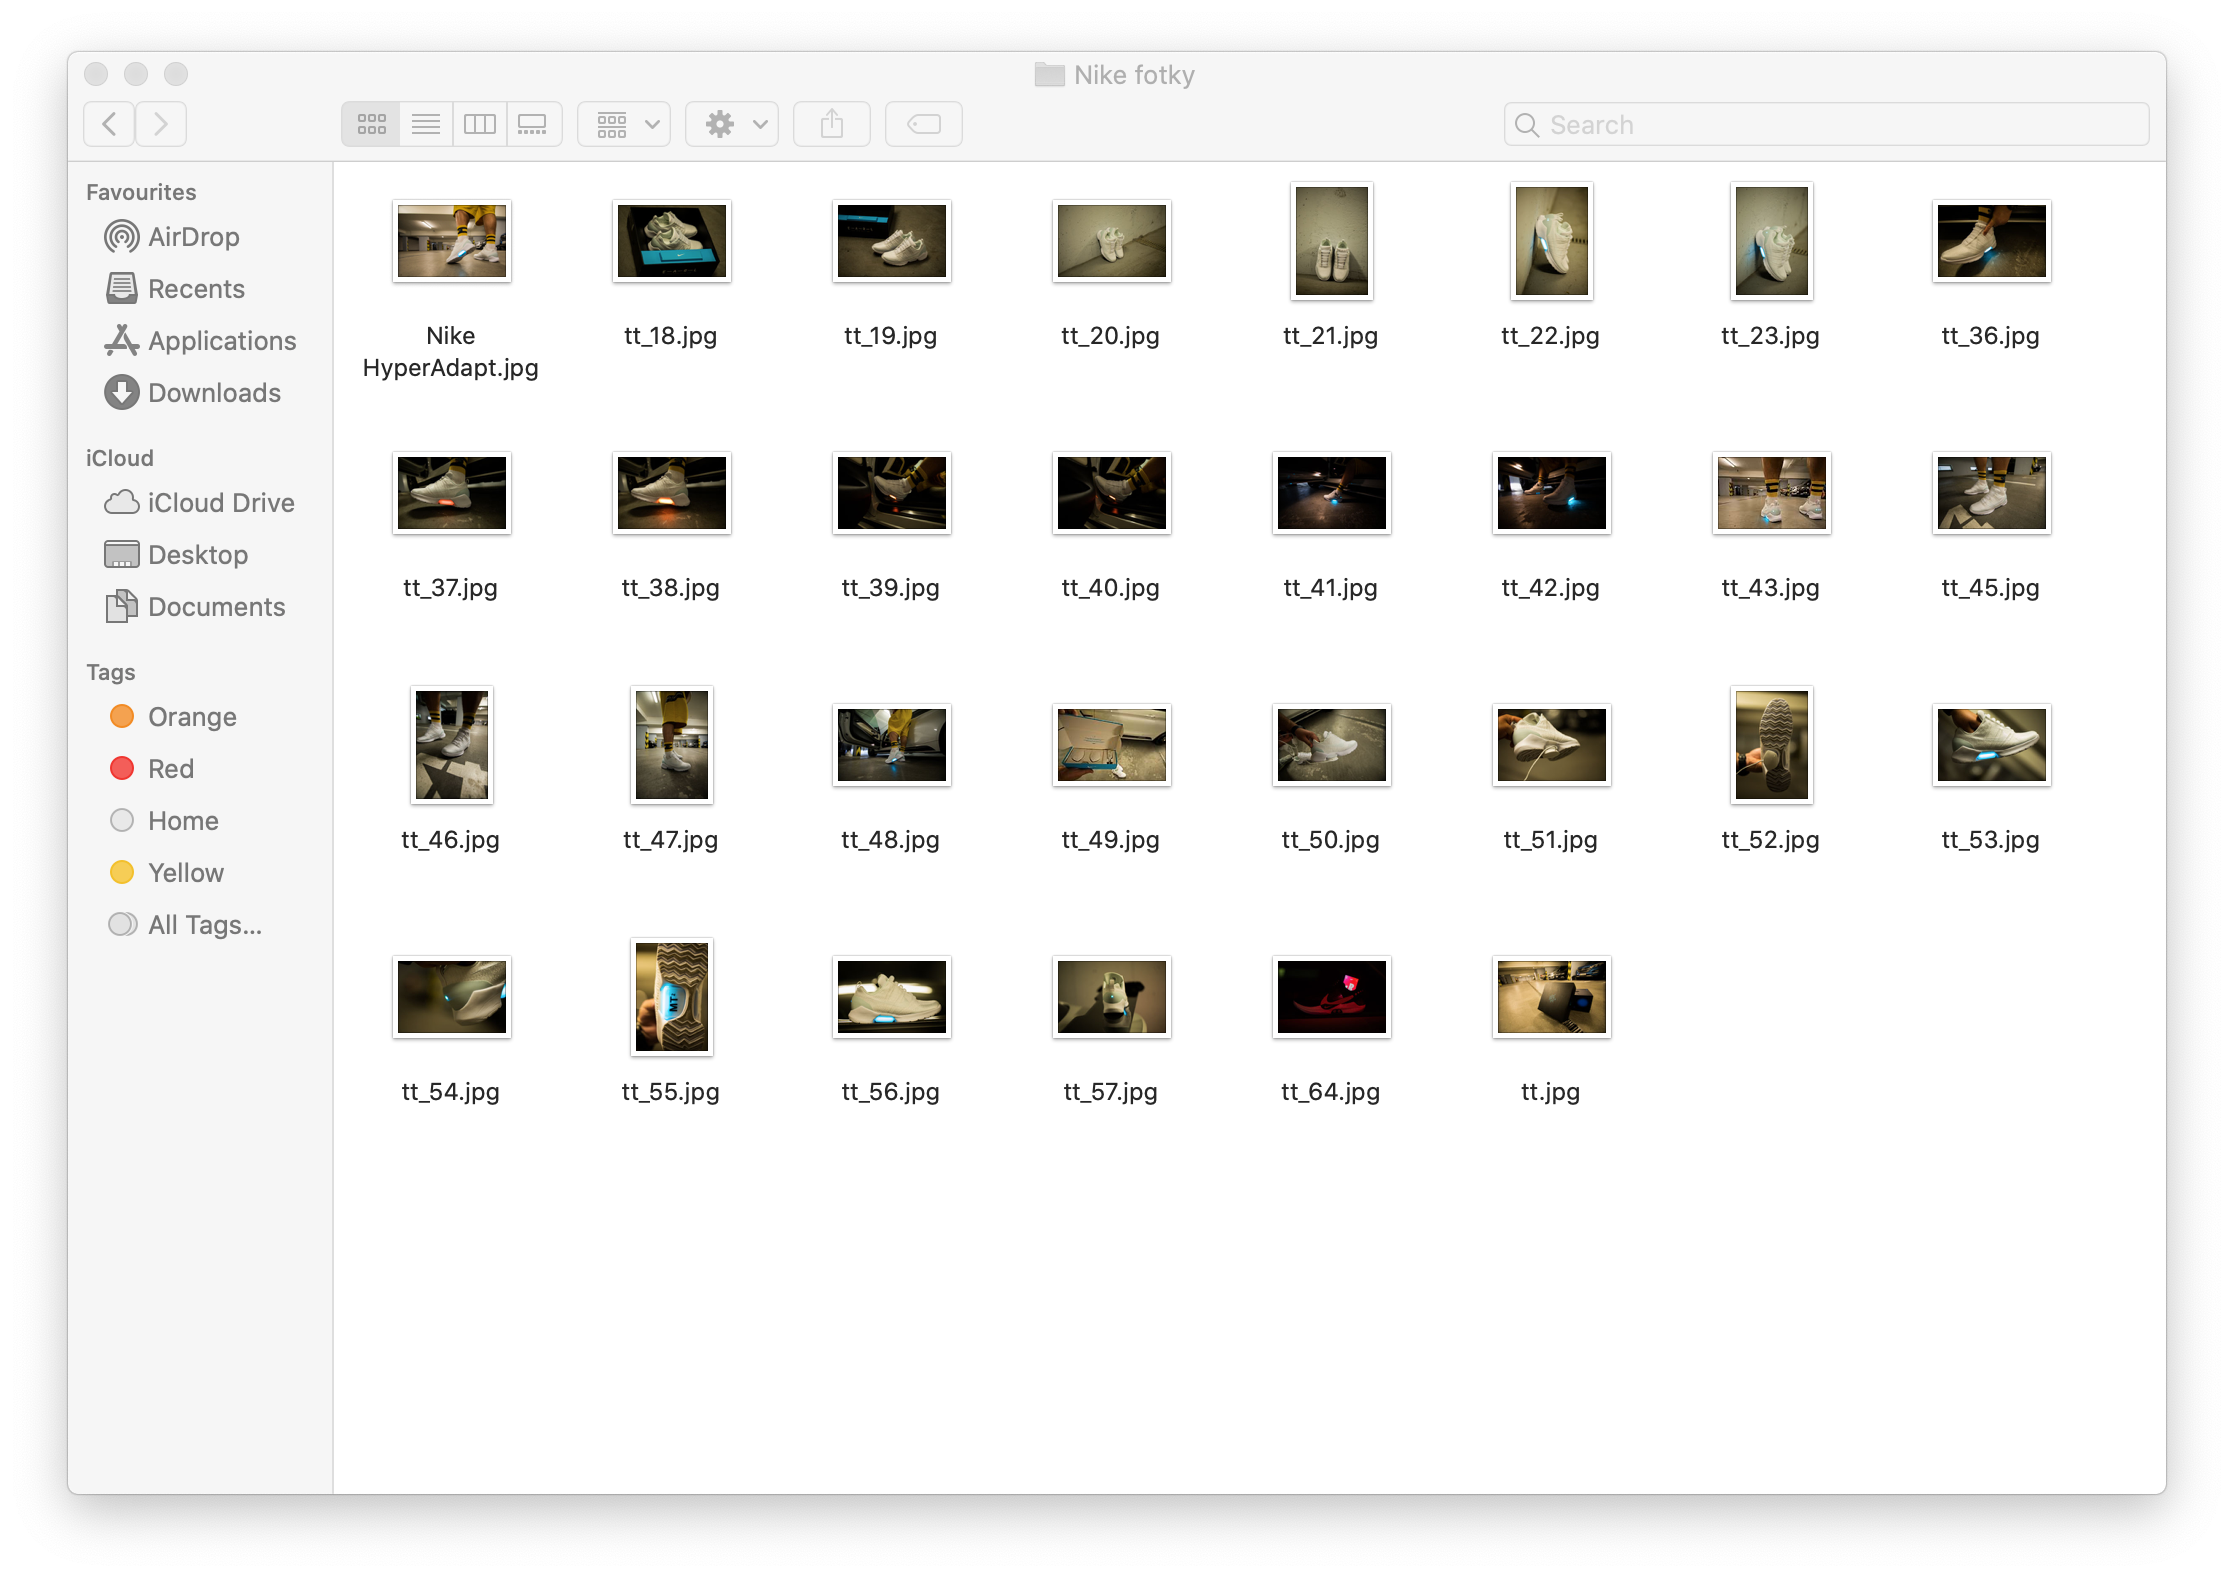This screenshot has height=1578, width=2234.
Task: Select icon view mode
Action: pos(372,124)
